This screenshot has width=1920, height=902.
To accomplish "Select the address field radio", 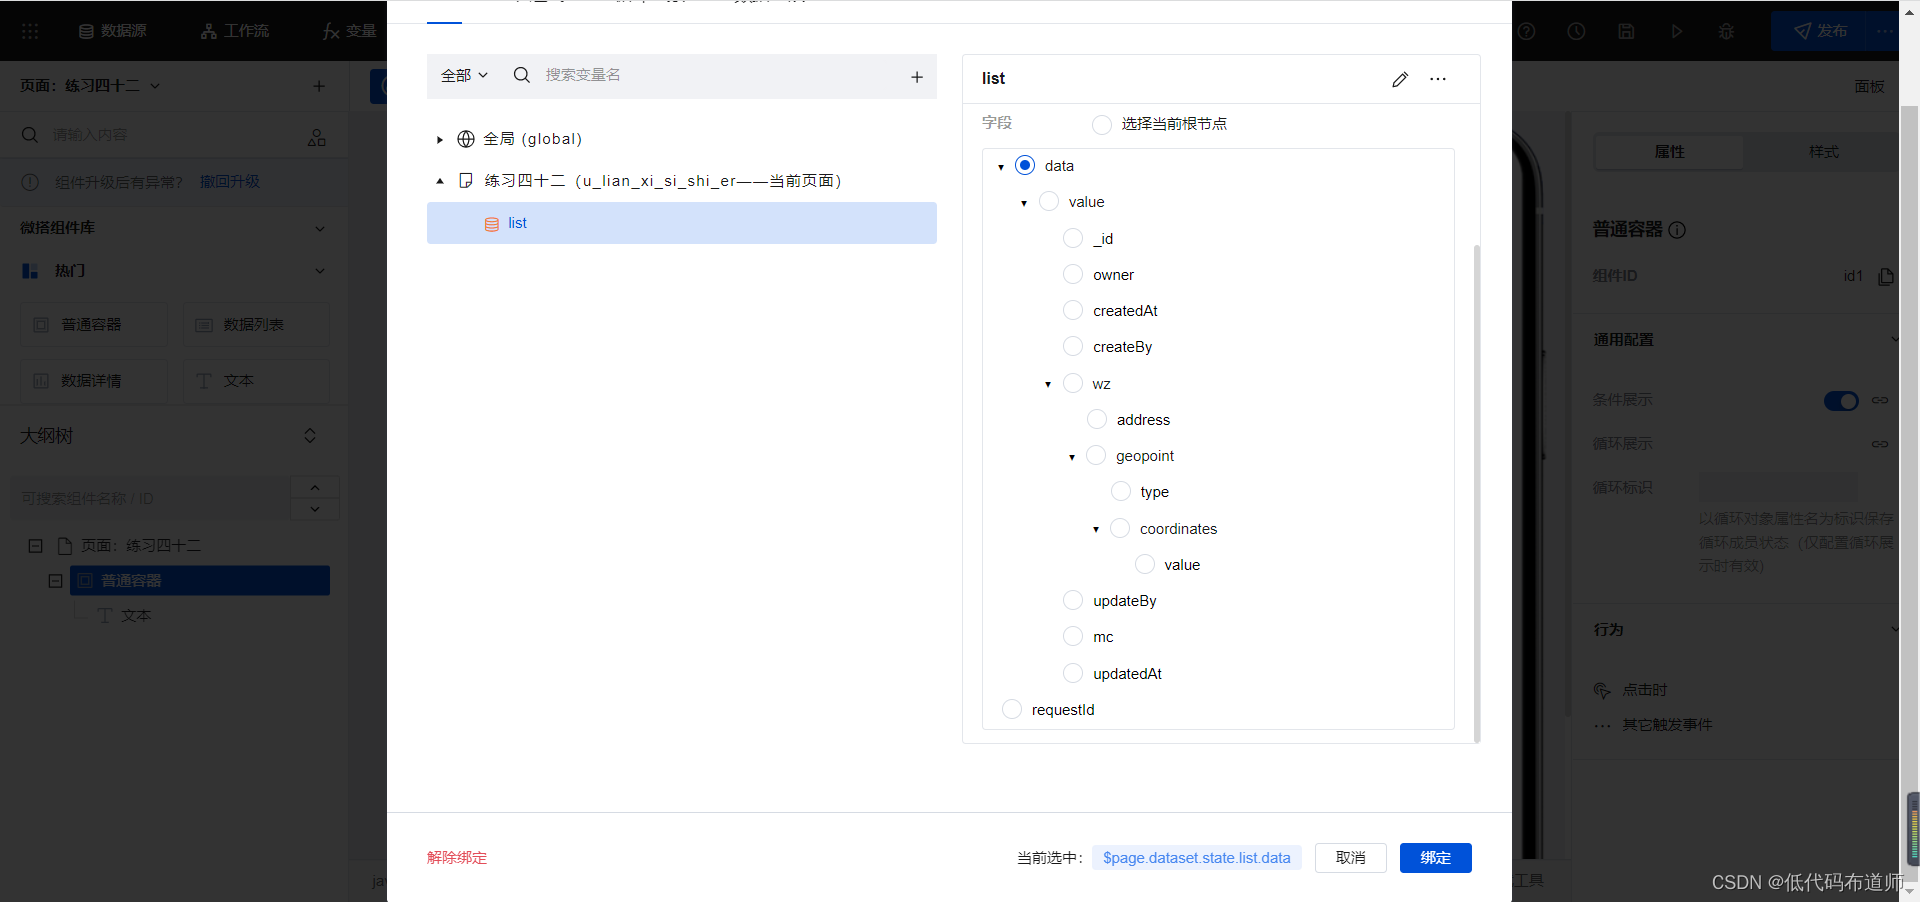I will (x=1097, y=419).
